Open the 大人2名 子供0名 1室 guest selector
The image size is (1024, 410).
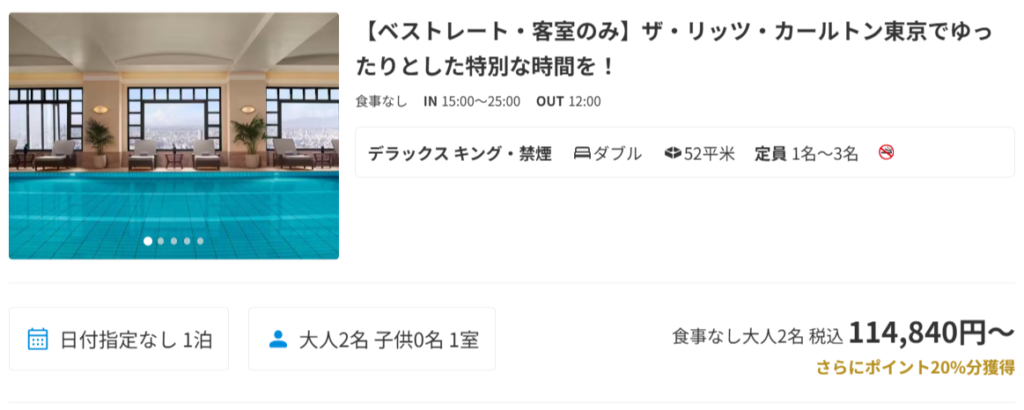click(x=372, y=339)
